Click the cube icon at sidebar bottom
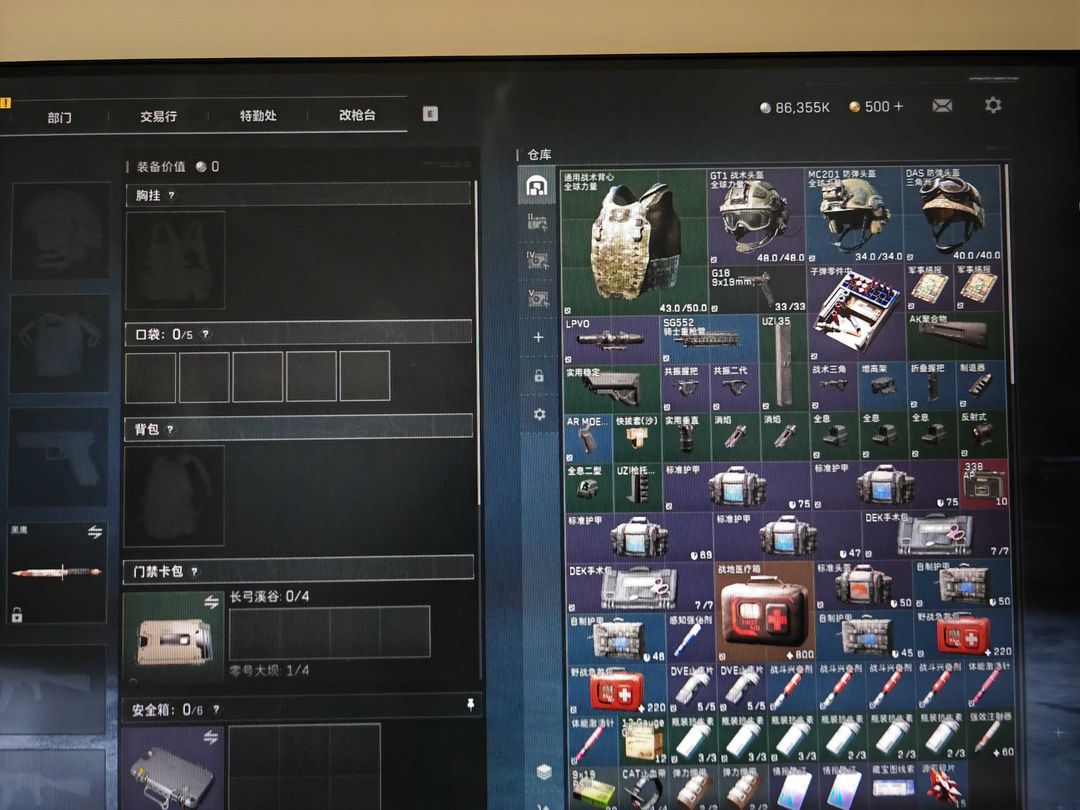This screenshot has width=1080, height=810. pyautogui.click(x=544, y=771)
